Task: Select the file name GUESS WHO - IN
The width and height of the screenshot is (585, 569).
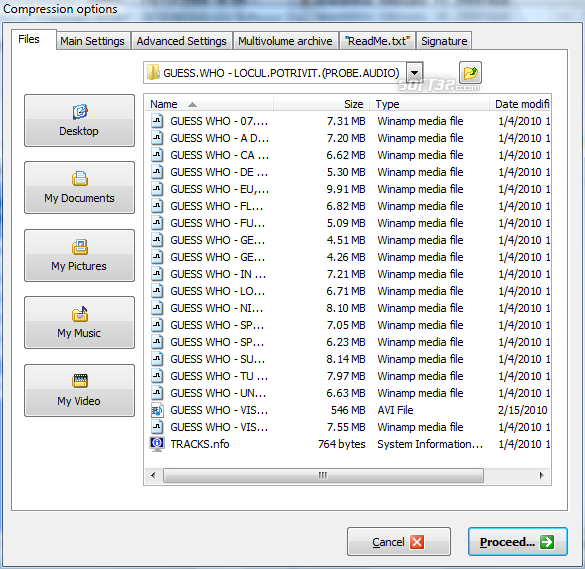Action: (x=218, y=274)
